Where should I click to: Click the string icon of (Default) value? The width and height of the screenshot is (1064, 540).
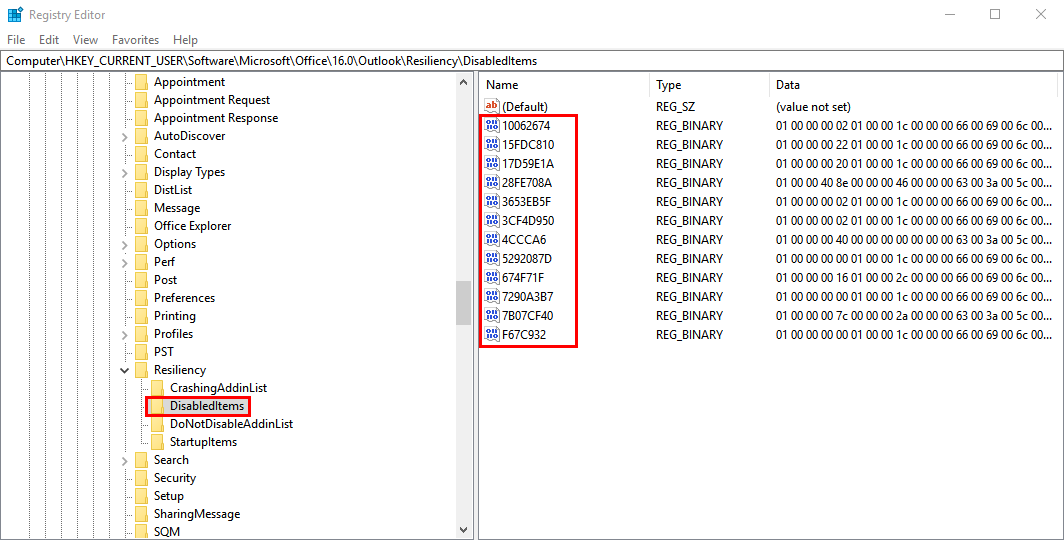tap(492, 107)
